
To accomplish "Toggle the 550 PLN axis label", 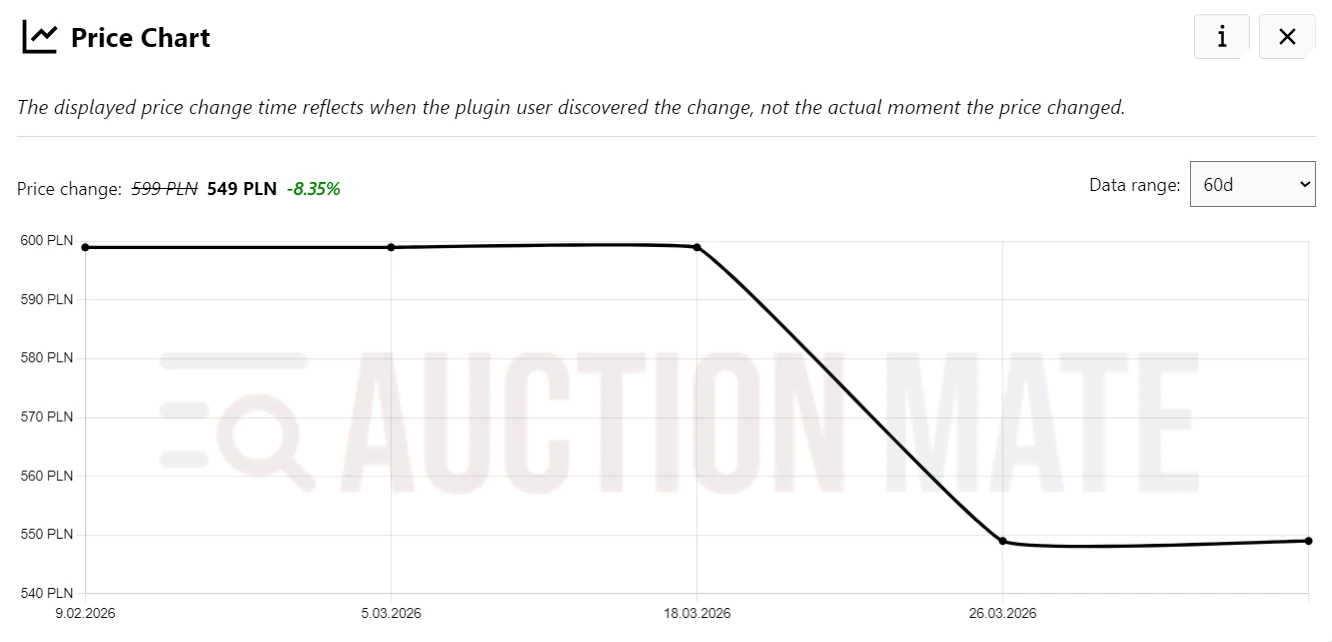I will pyautogui.click(x=46, y=534).
